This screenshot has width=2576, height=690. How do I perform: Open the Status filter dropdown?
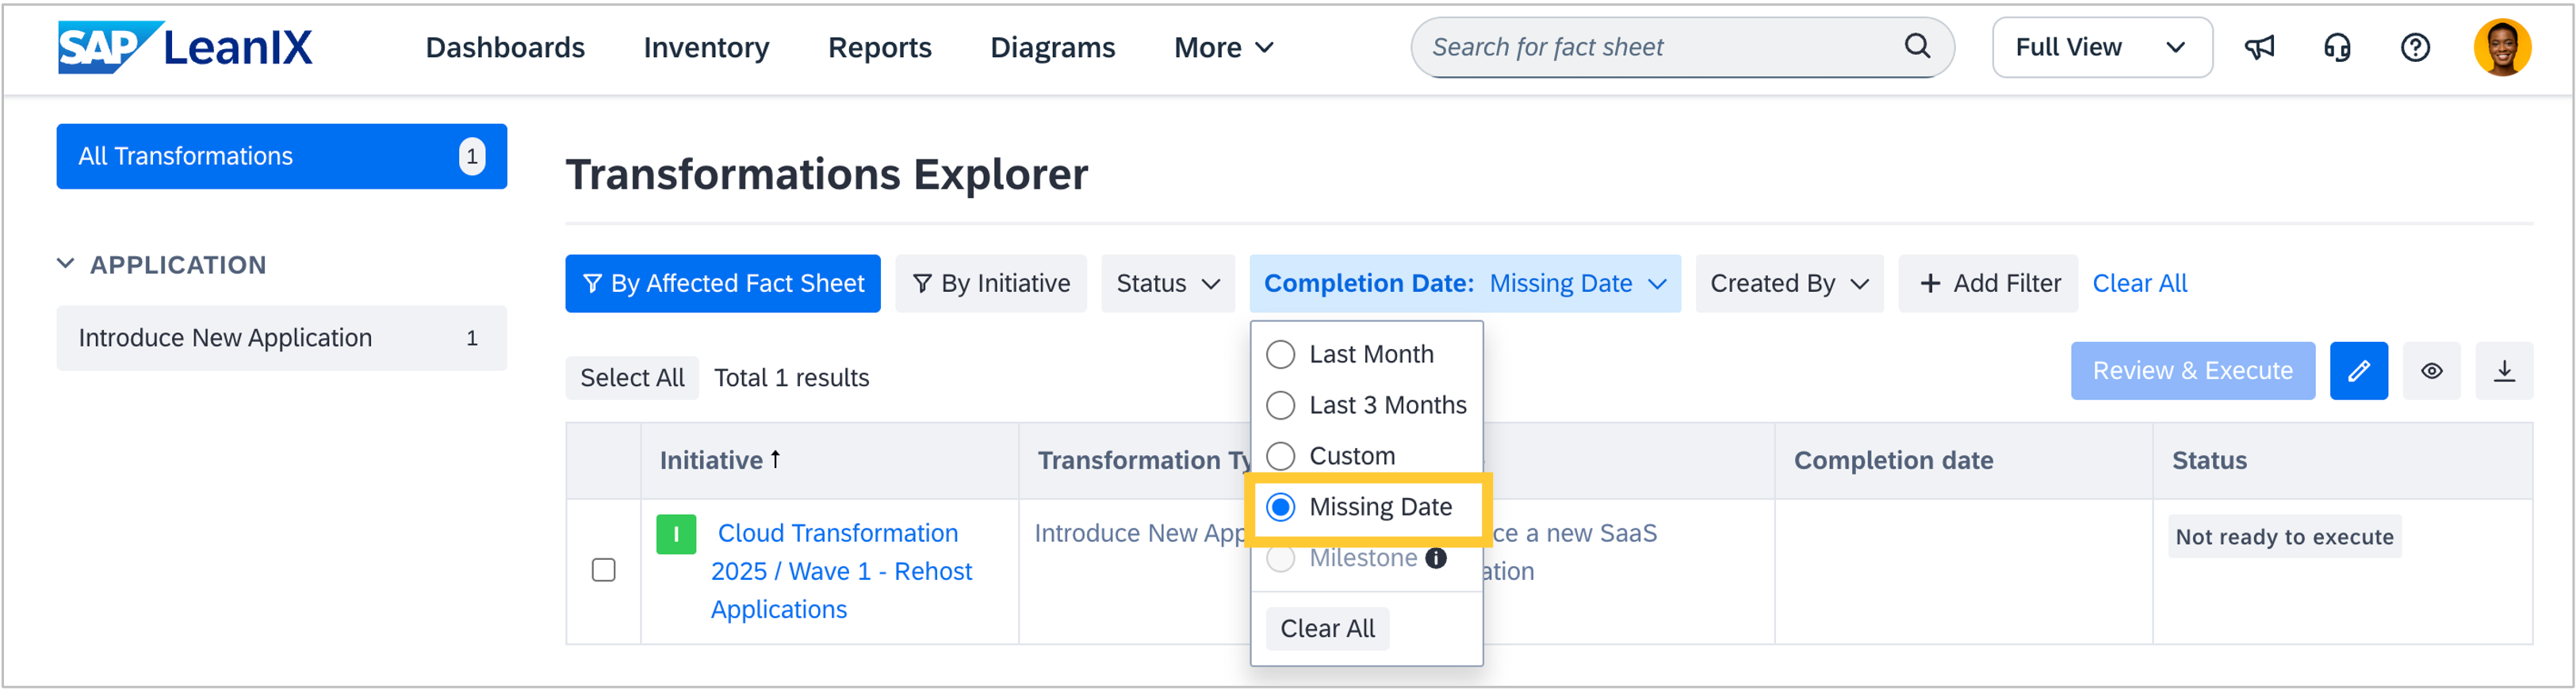[x=1167, y=284]
